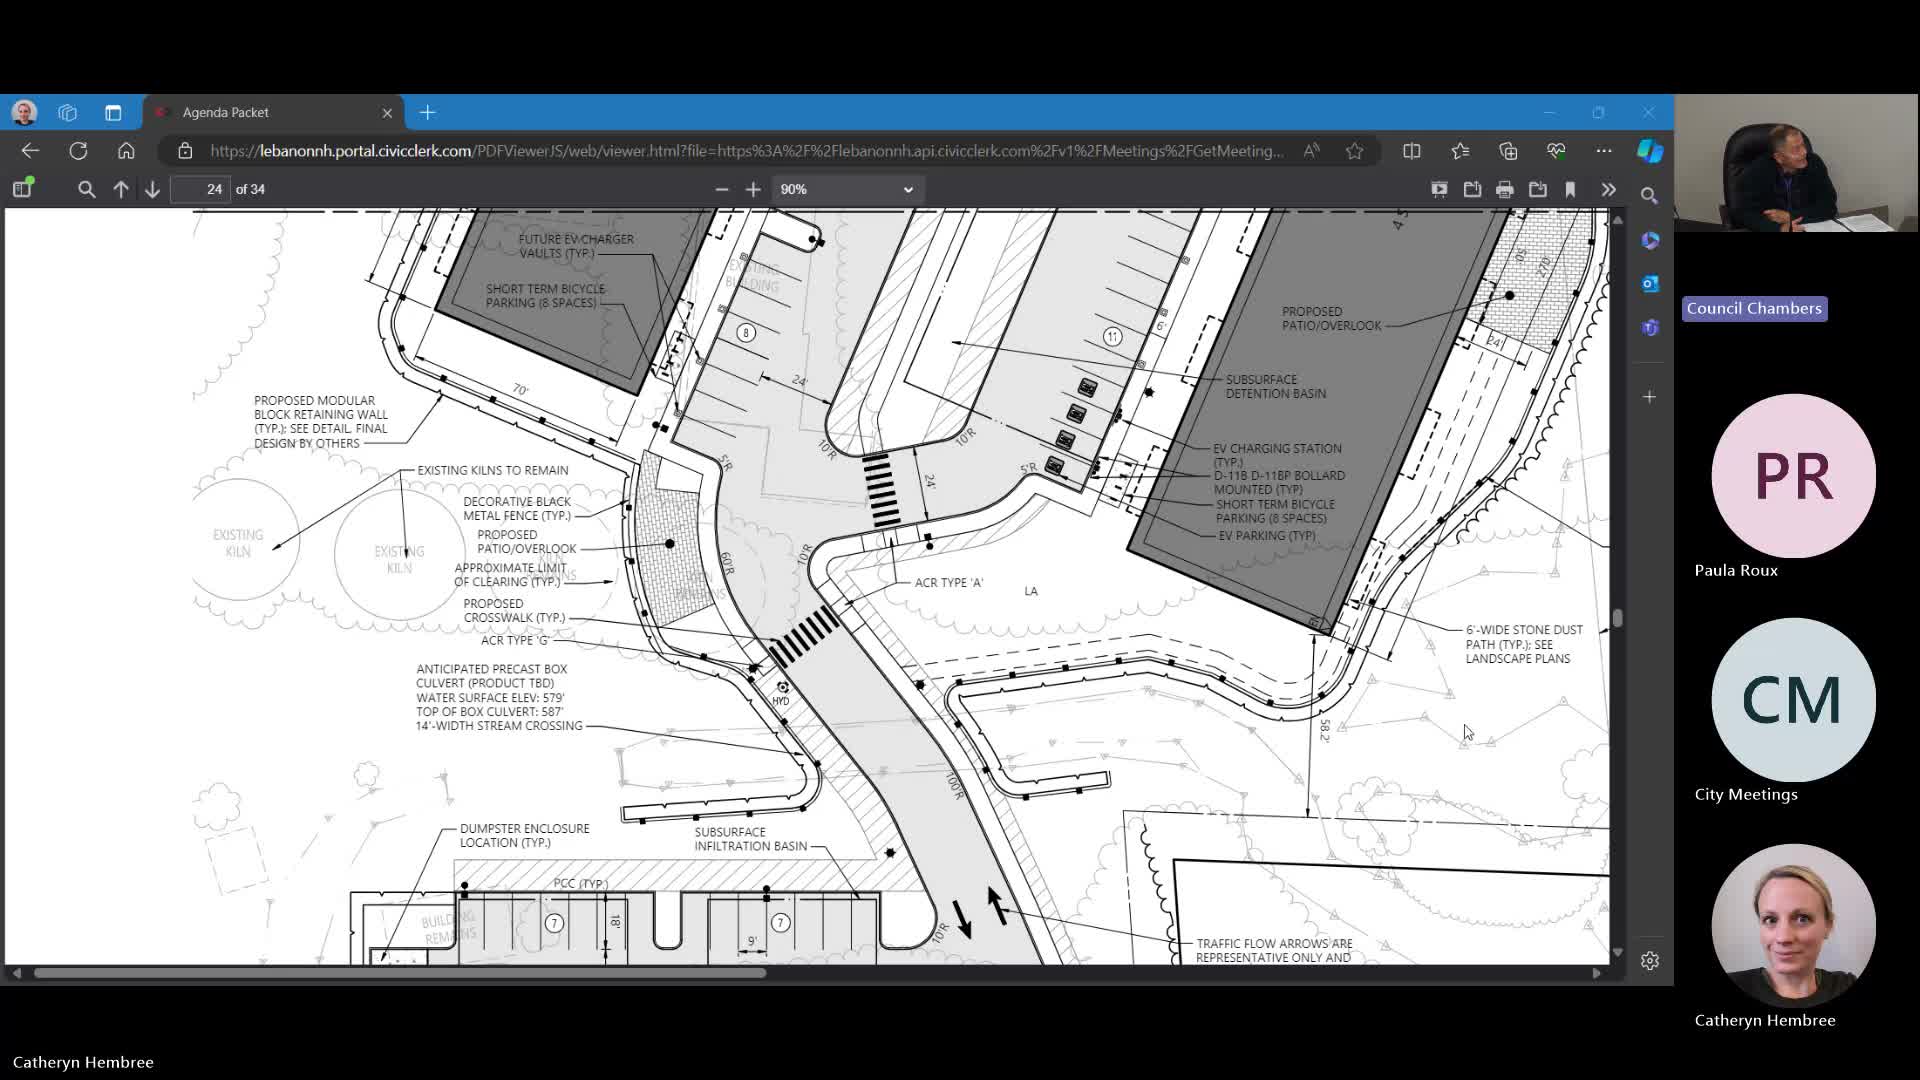
Task: Save the PDF using the download icon
Action: coord(1538,189)
